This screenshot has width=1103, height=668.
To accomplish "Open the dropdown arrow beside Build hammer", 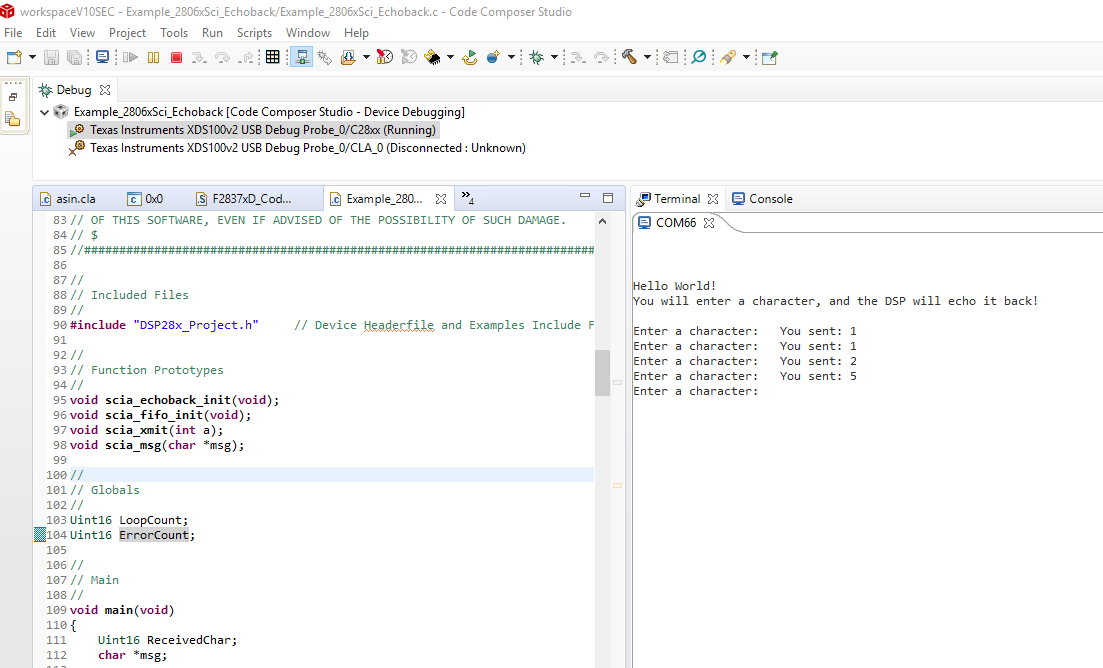I will tap(647, 58).
